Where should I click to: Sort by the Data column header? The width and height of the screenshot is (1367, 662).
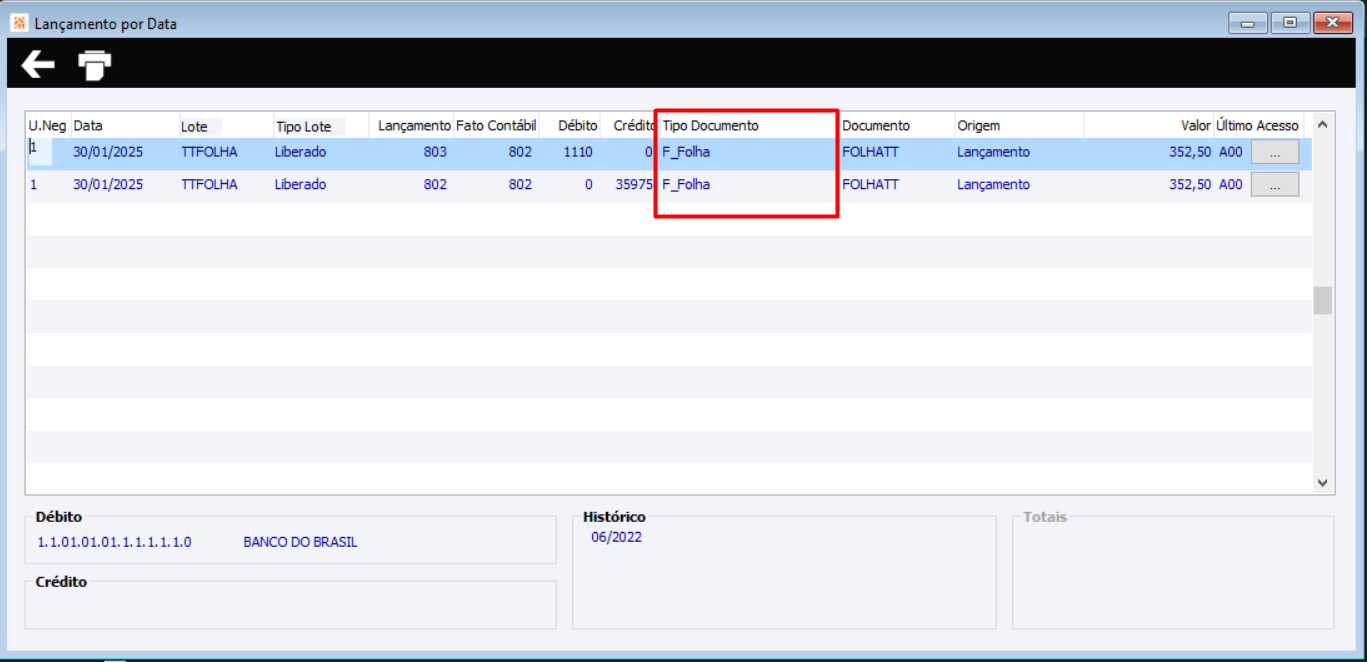(x=88, y=126)
